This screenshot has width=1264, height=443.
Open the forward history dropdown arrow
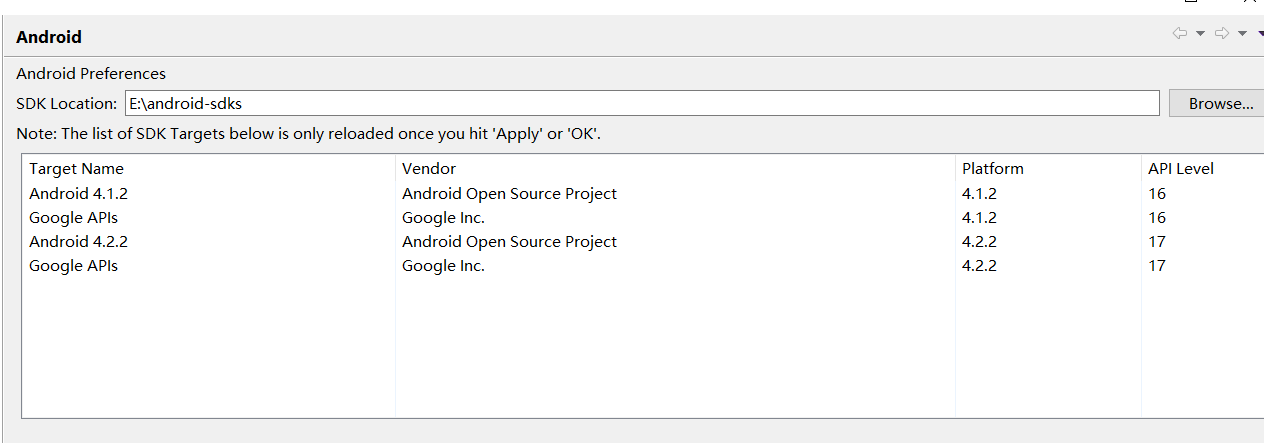coord(1242,34)
